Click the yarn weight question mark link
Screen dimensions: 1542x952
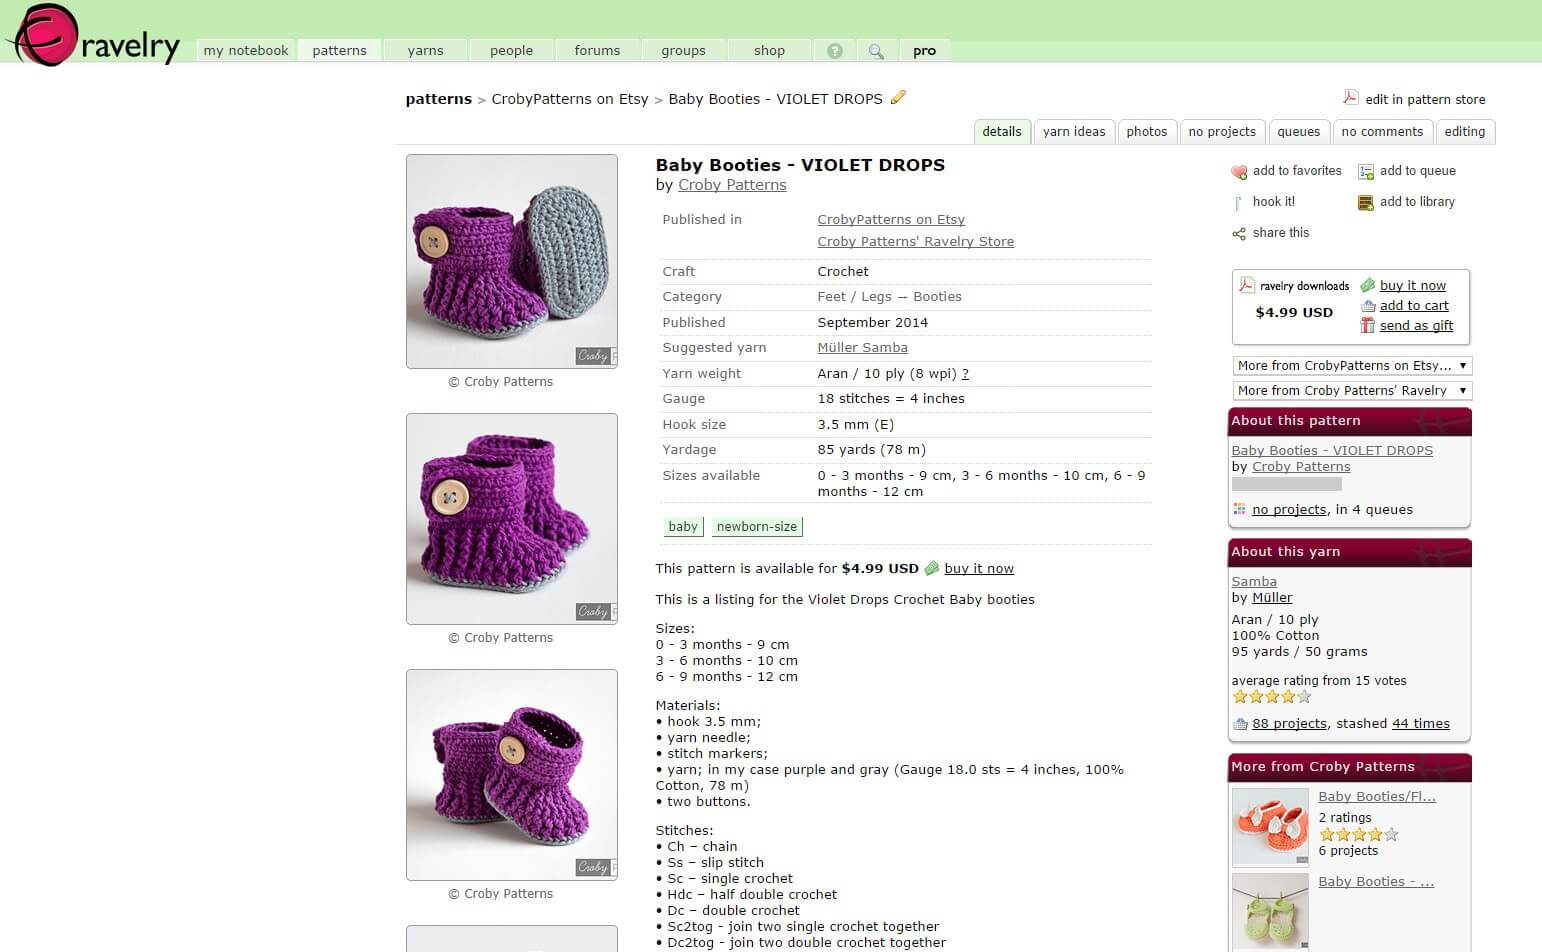(965, 374)
